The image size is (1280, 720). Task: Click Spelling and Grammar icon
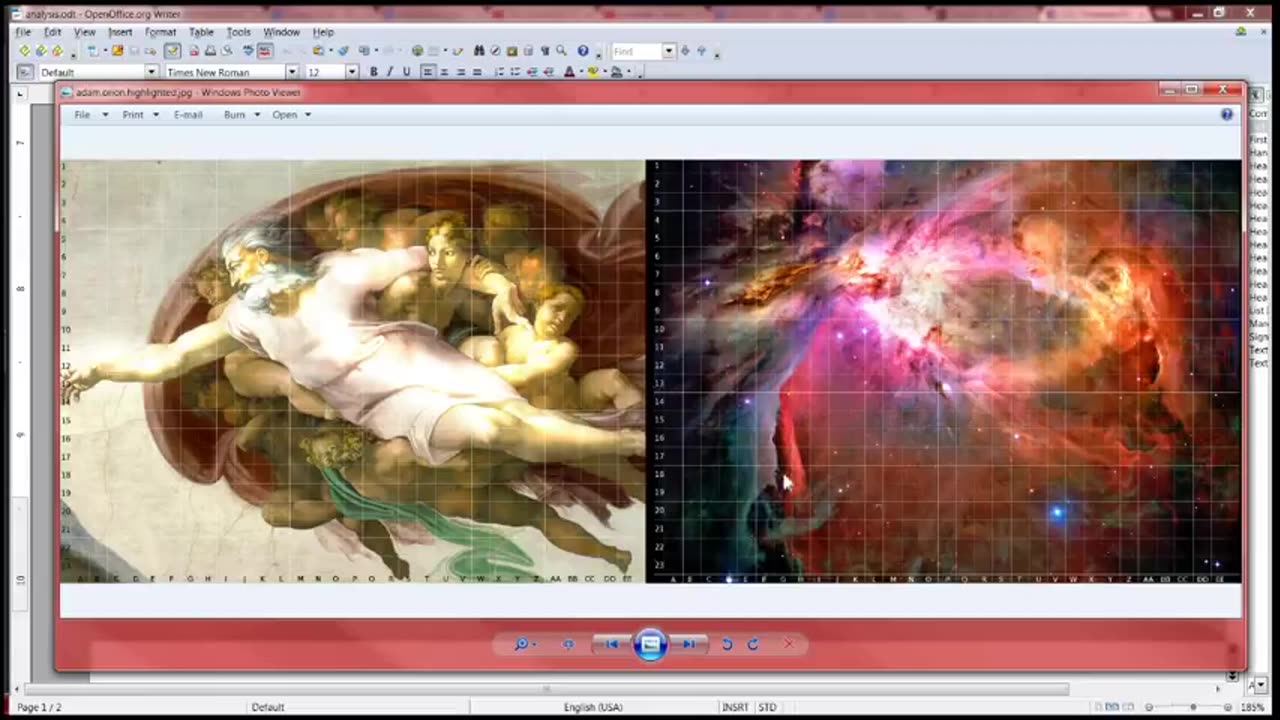(x=248, y=51)
